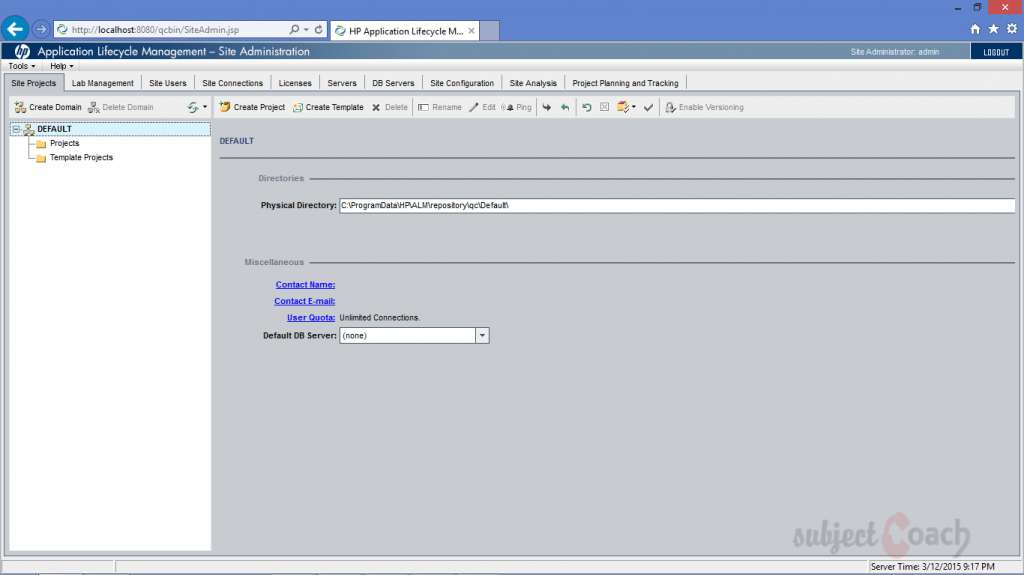Click the User Quota link
1024x575 pixels.
tap(311, 318)
